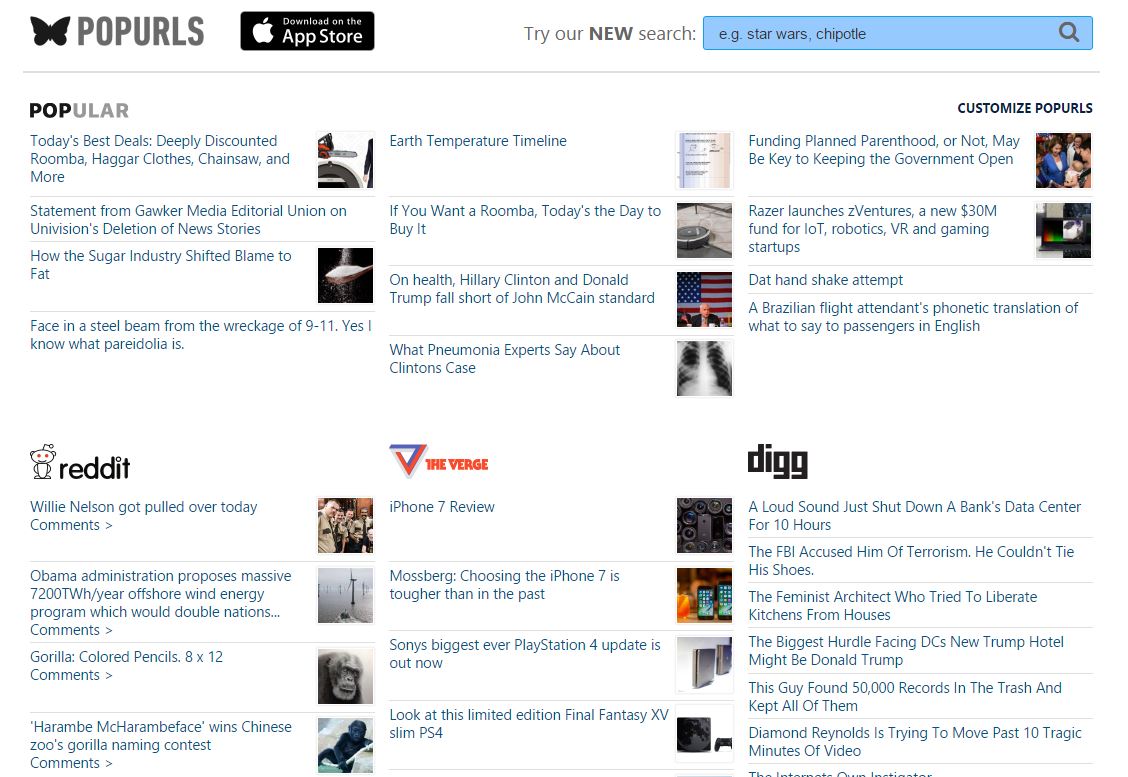Viewport: 1128px width, 777px height.
Task: Open How the Sugar Industry Shifted Blame
Action: (x=160, y=265)
